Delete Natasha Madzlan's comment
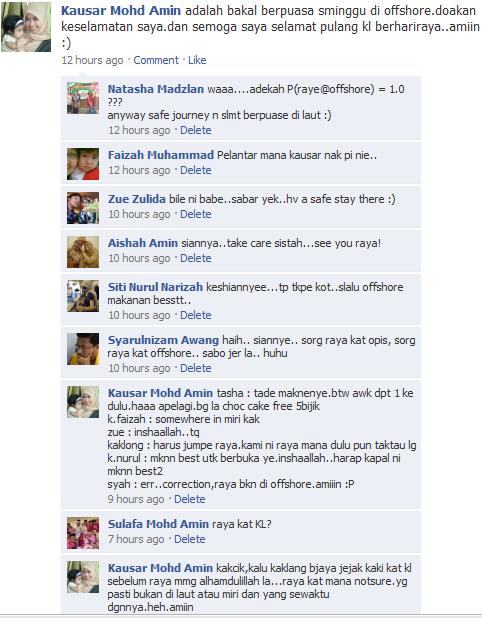This screenshot has width=482, height=618. 195,130
